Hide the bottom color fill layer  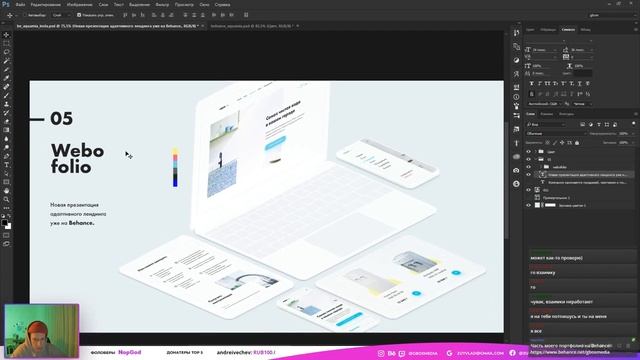pos(529,205)
